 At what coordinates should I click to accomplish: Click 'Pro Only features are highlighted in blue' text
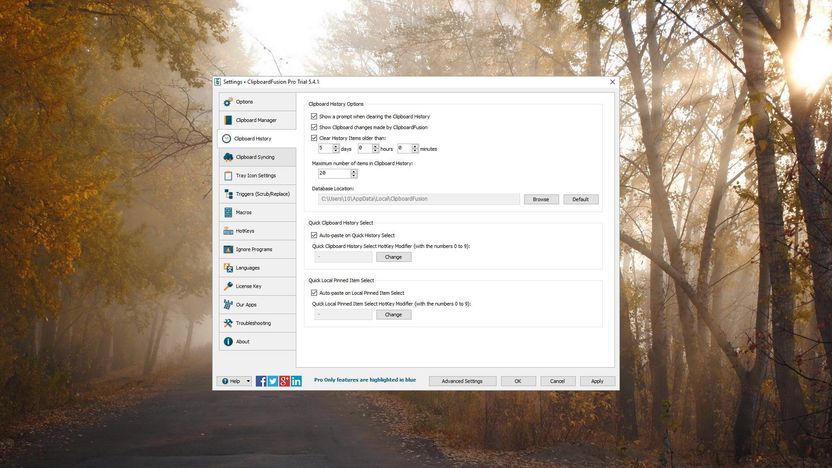[x=365, y=380]
